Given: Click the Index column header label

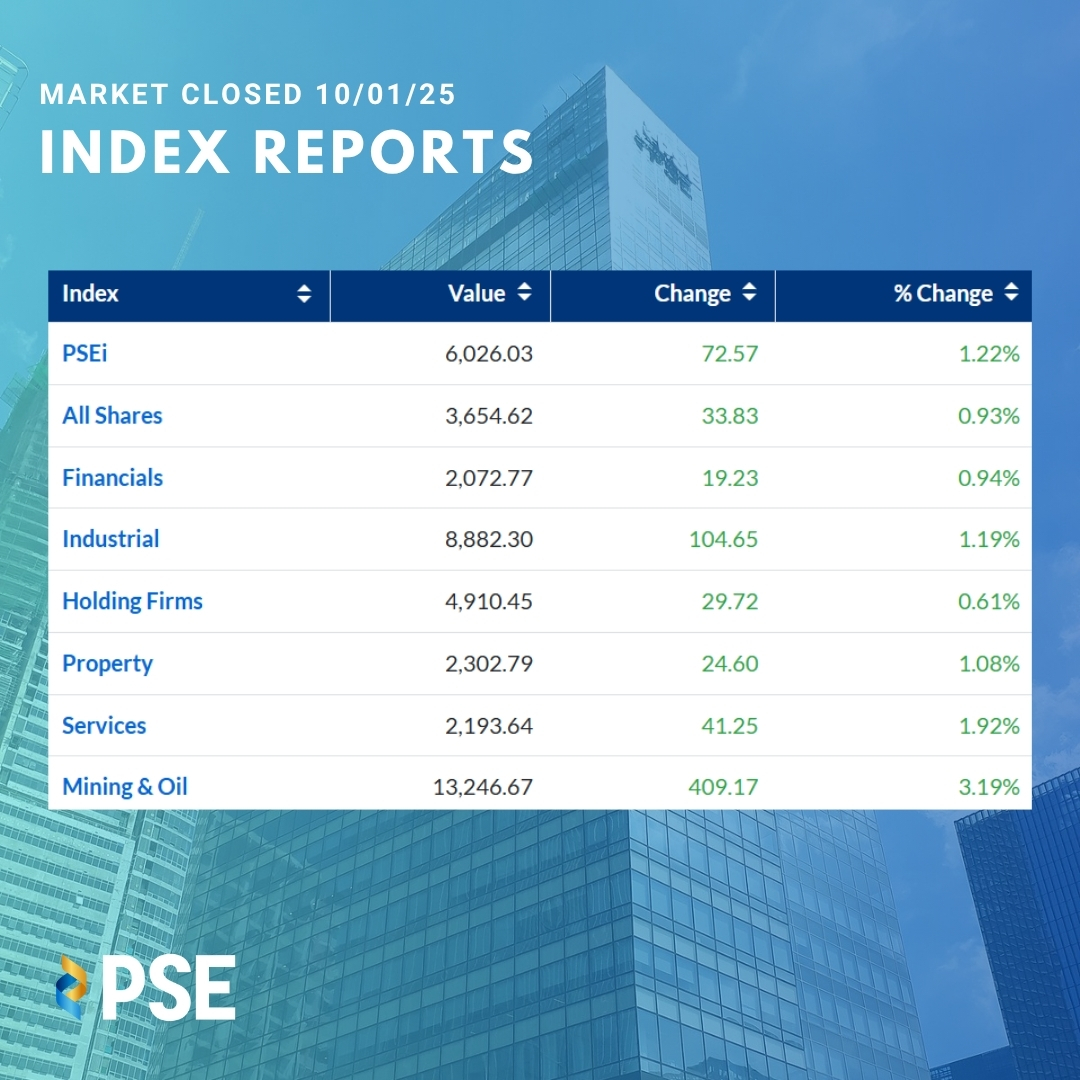Looking at the screenshot, I should [x=91, y=294].
